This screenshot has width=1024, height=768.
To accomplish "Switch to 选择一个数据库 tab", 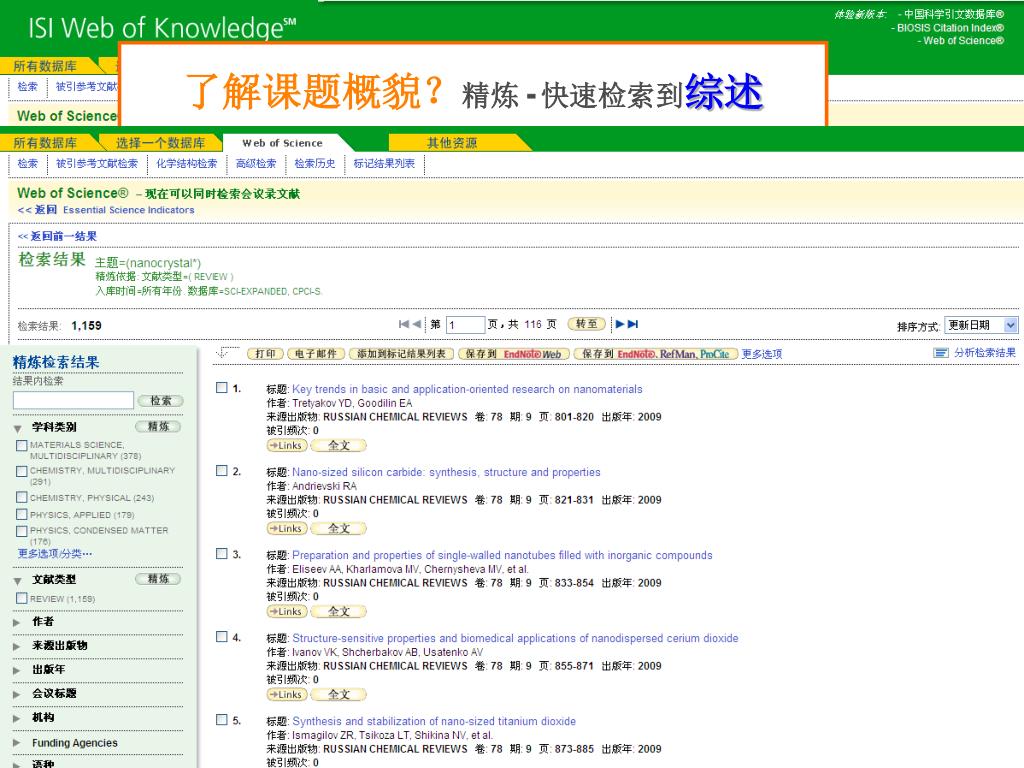I will coord(160,143).
